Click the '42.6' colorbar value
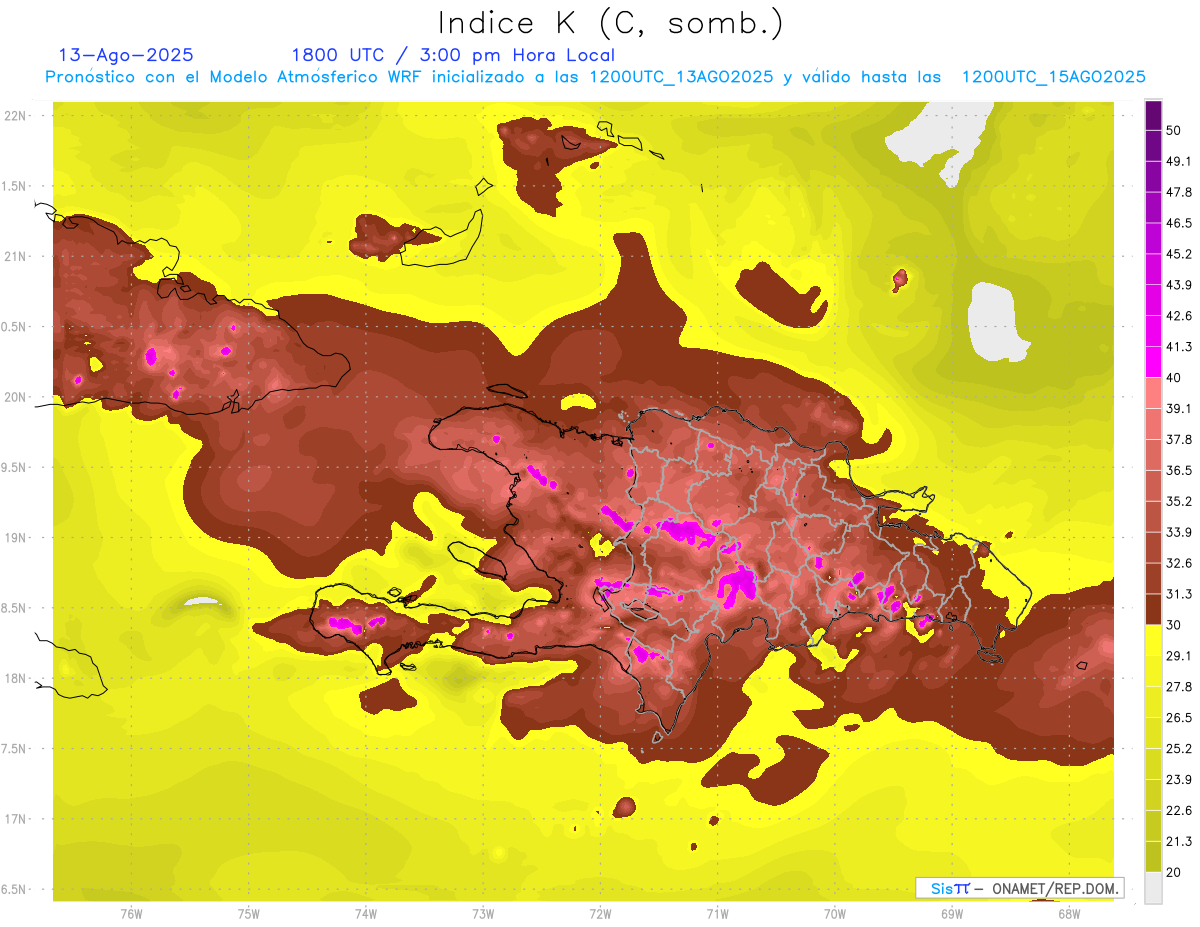Viewport: 1200px width, 927px height. tap(1179, 316)
